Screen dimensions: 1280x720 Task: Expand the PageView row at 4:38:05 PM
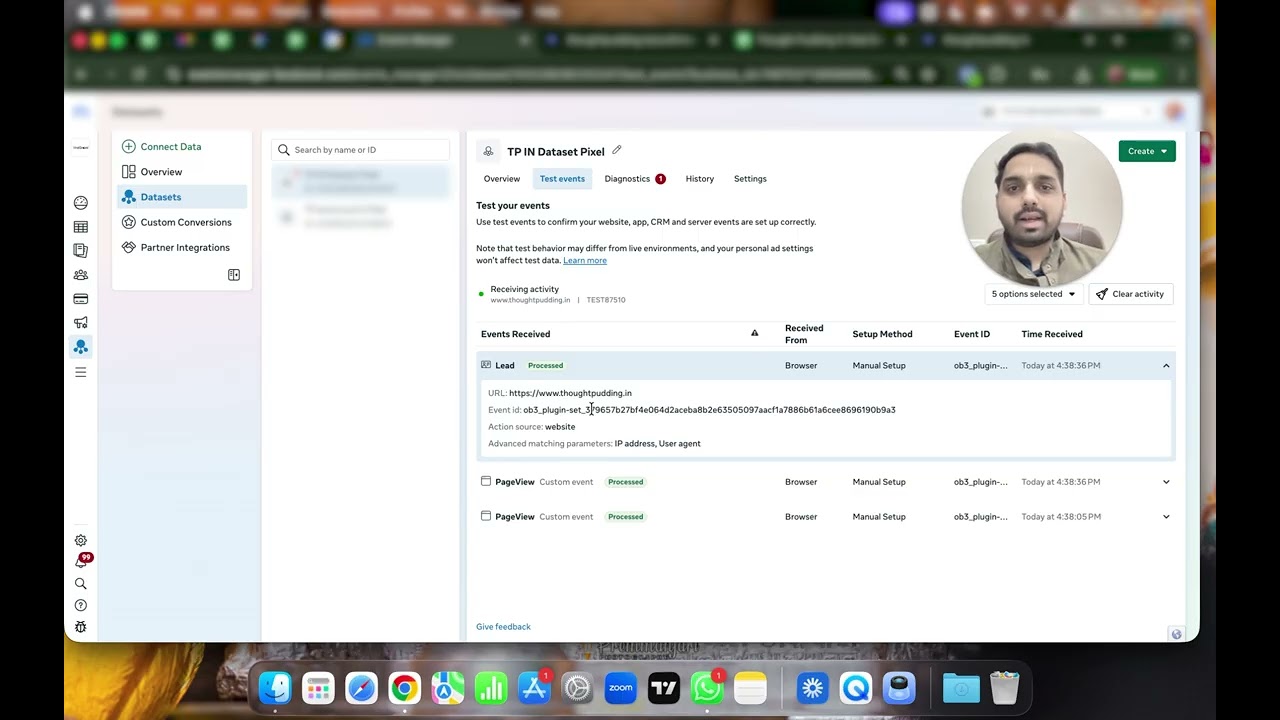click(1166, 517)
